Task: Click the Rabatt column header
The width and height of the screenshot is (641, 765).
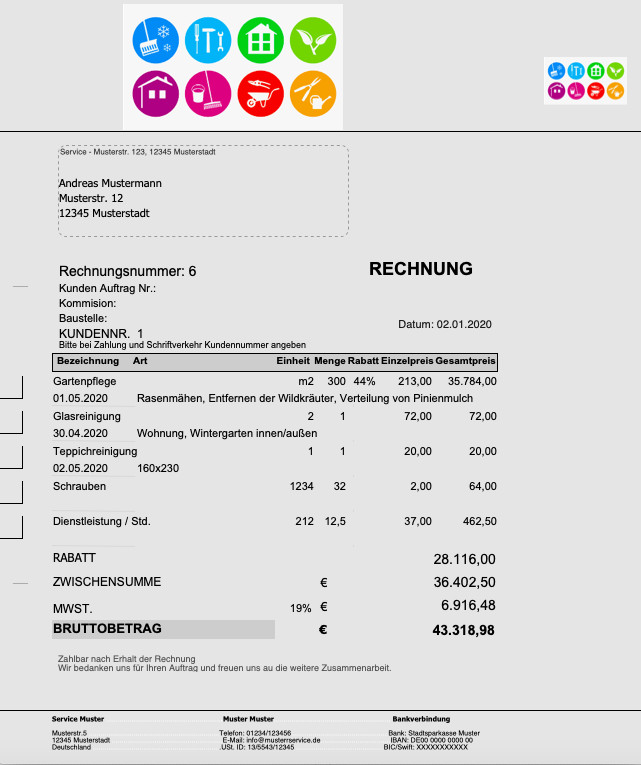Action: [363, 361]
